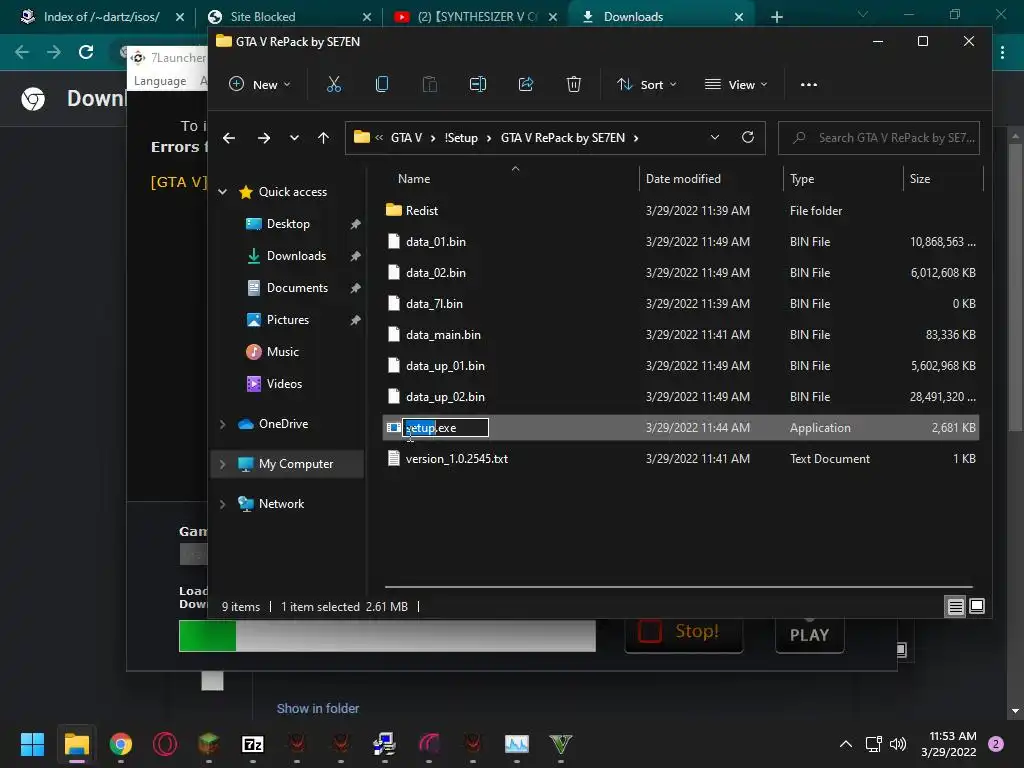Click Explorer horizontal scrollbar

click(679, 586)
